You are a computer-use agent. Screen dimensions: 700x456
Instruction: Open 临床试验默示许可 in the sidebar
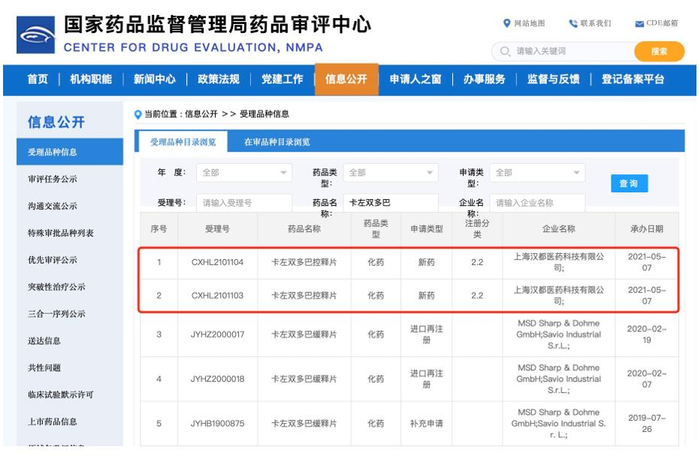[61, 395]
